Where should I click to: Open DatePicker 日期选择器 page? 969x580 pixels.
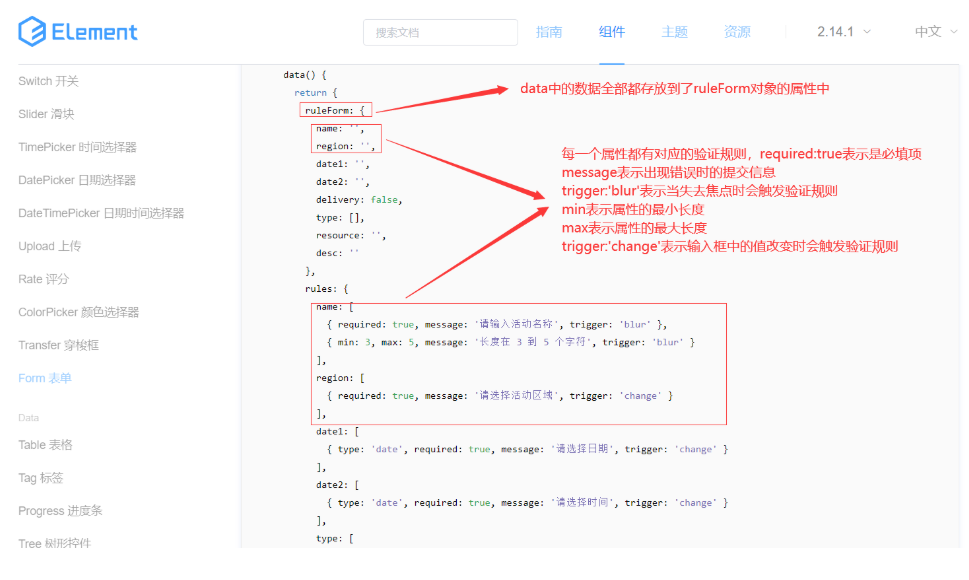click(77, 180)
